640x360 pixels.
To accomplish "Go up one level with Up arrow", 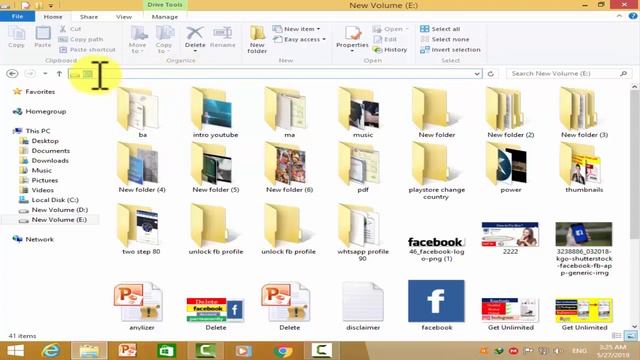I will pos(59,73).
